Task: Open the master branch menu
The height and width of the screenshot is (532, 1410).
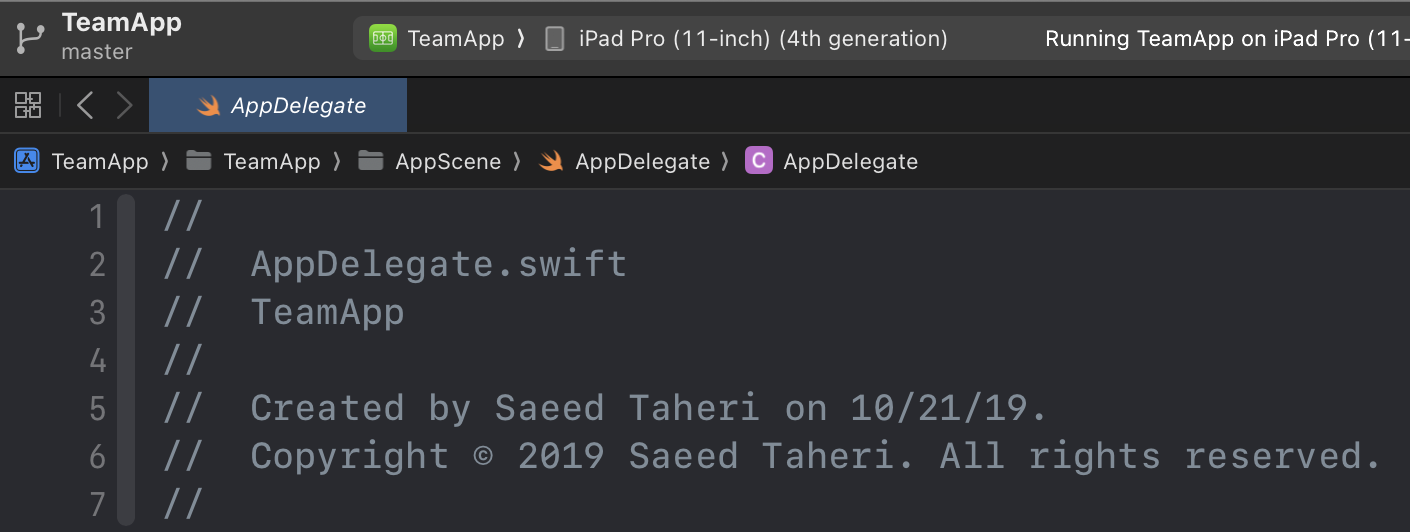Action: 97,52
